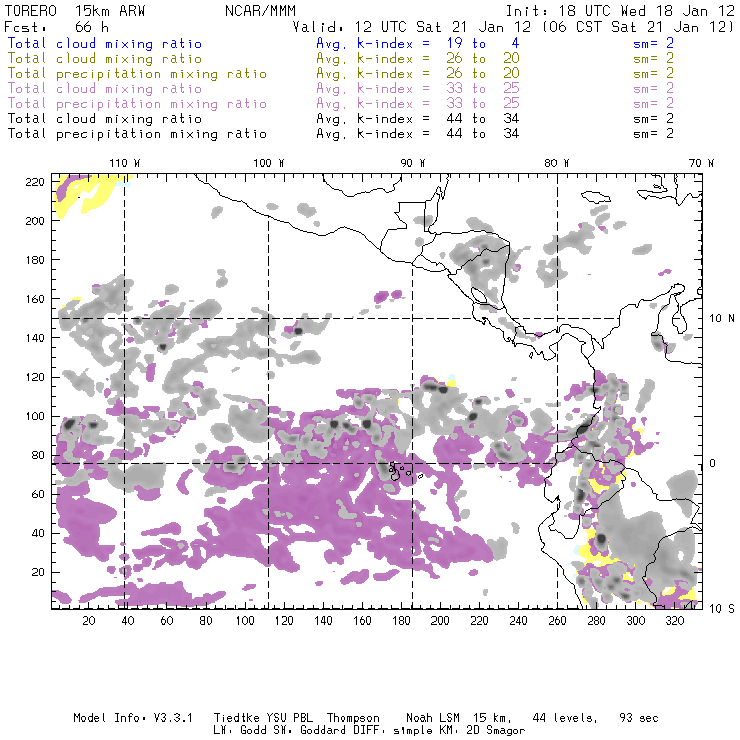Click the 110 W longitude label
The image size is (740, 740).
(x=124, y=162)
